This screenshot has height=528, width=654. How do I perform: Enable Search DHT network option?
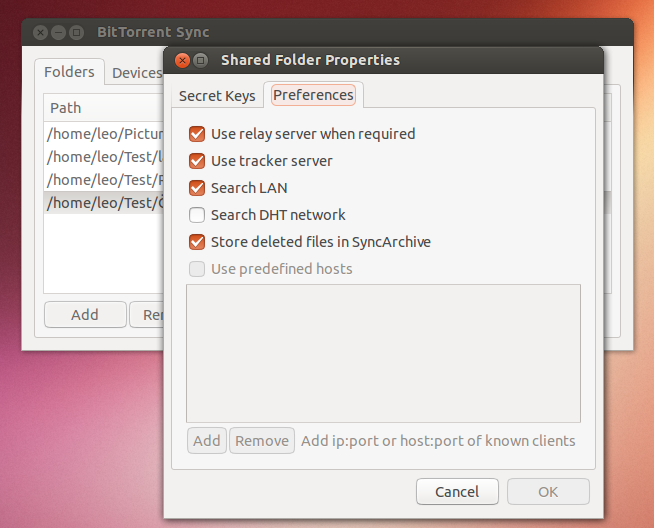pyautogui.click(x=197, y=215)
